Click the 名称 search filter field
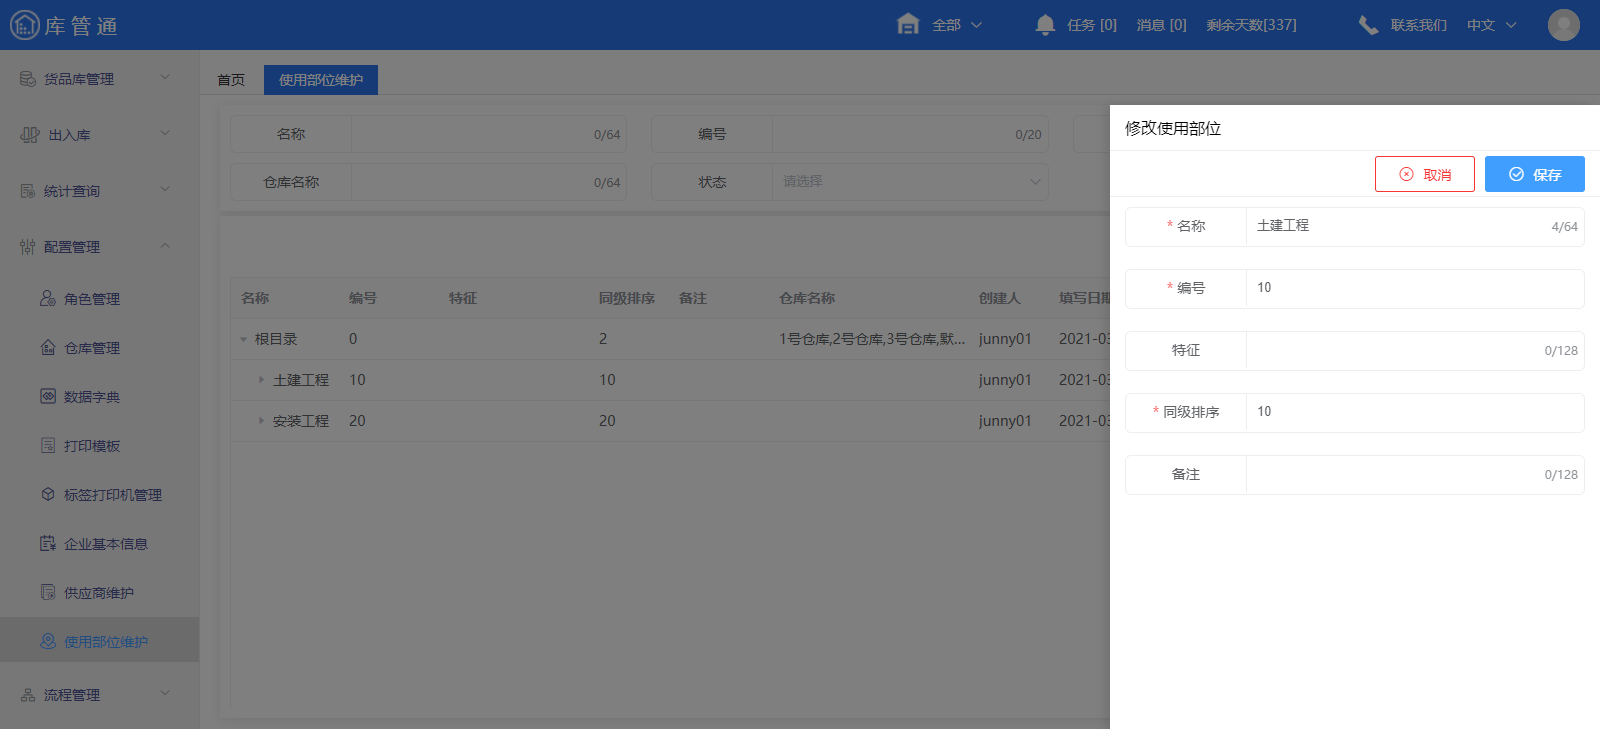This screenshot has width=1600, height=729. pos(488,134)
